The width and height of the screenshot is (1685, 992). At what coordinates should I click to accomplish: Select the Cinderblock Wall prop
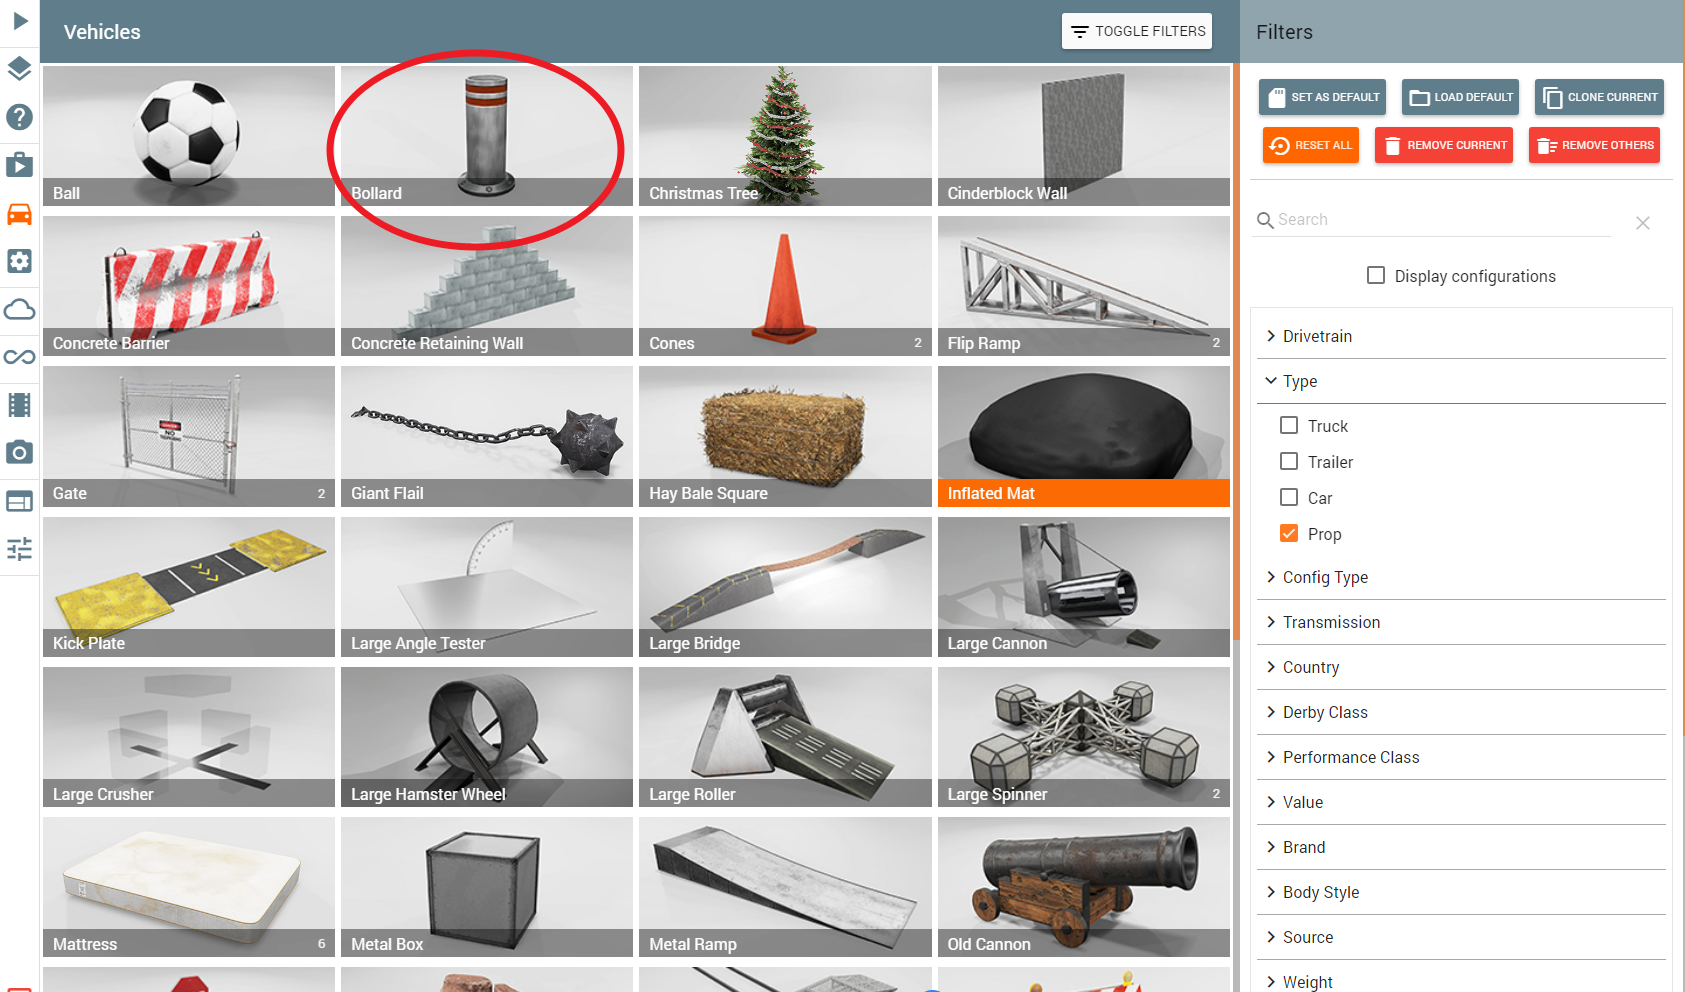click(x=1084, y=136)
